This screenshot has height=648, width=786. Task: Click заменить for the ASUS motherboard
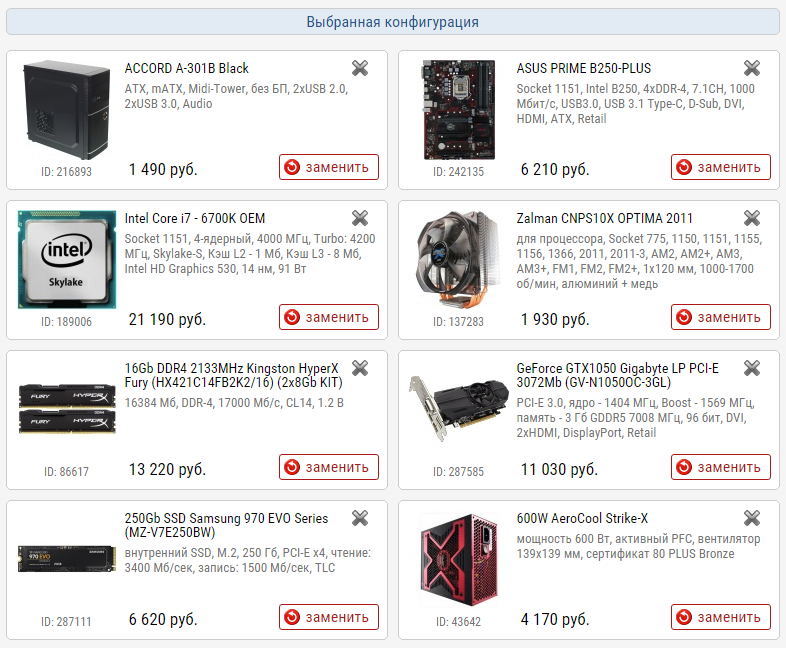721,167
